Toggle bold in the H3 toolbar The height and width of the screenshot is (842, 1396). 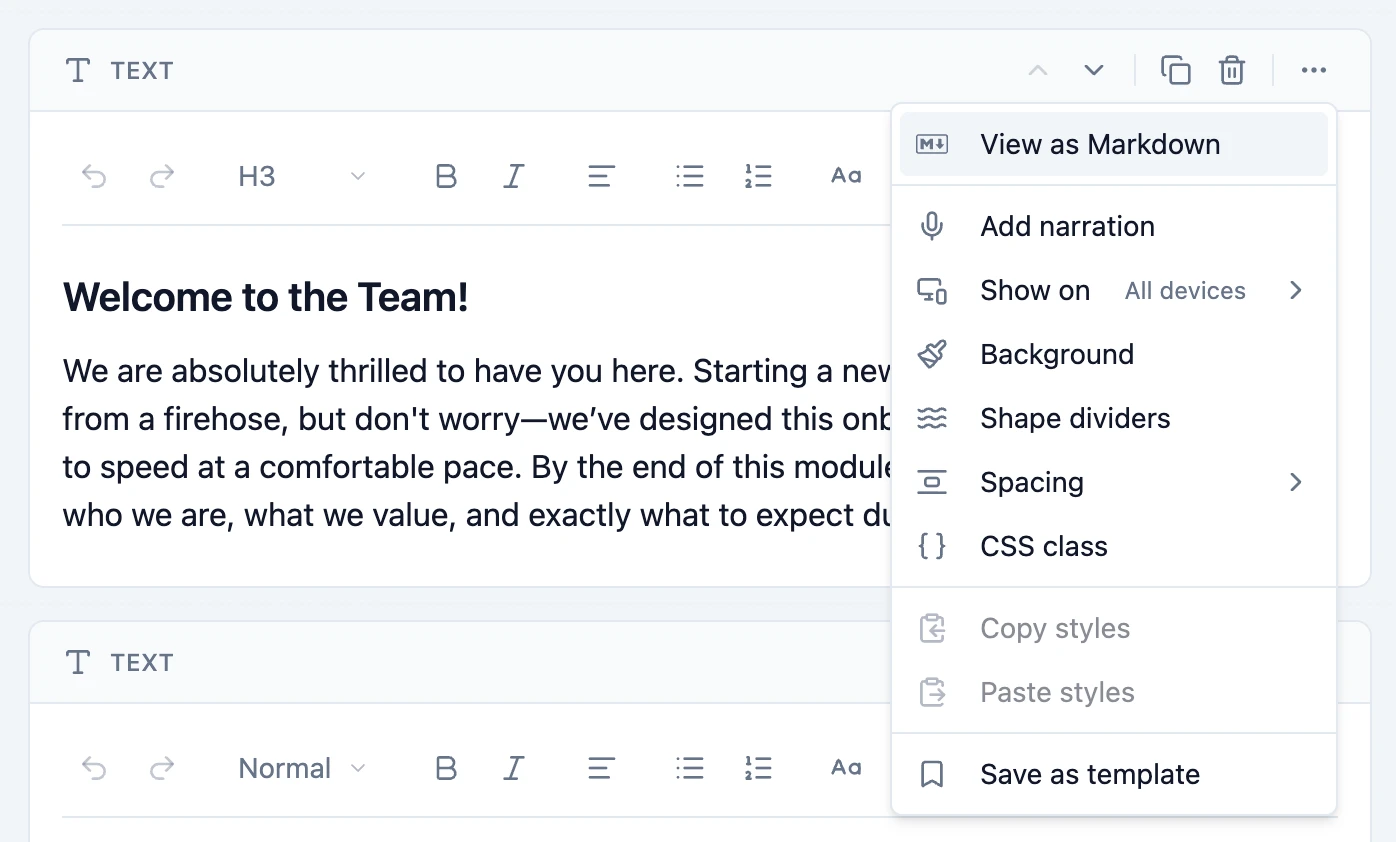click(x=446, y=177)
